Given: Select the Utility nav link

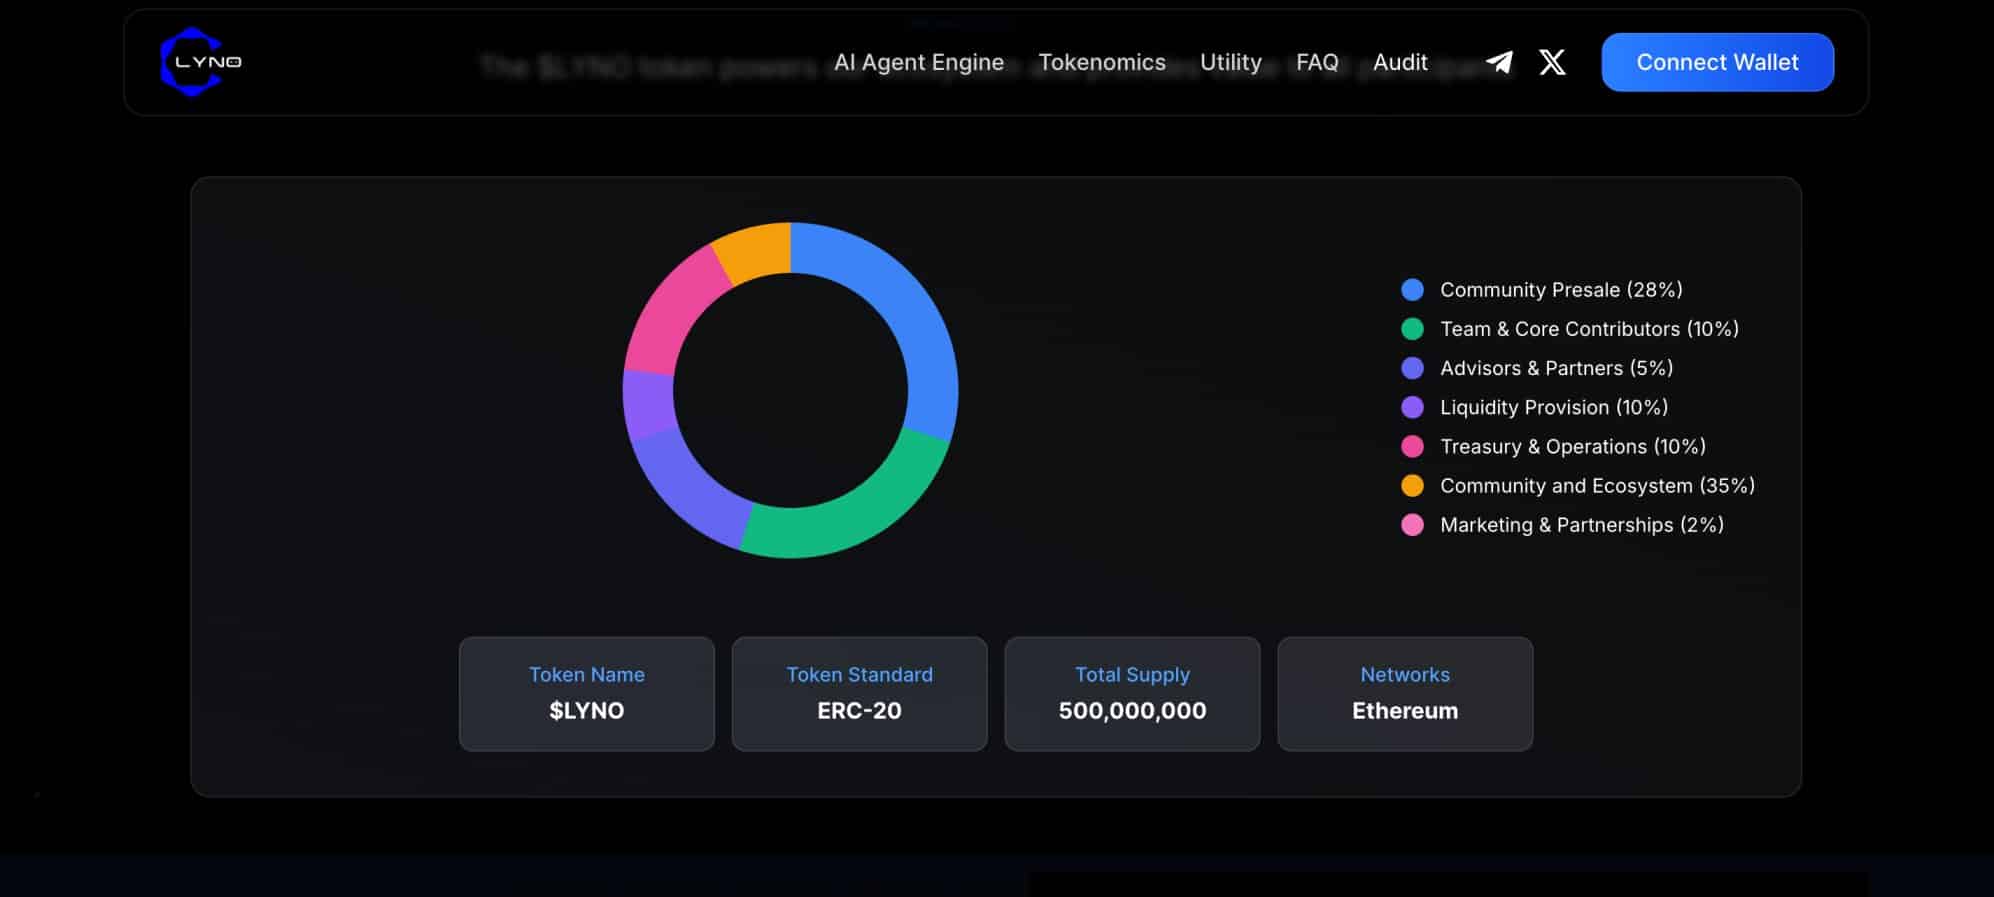Looking at the screenshot, I should tap(1231, 62).
